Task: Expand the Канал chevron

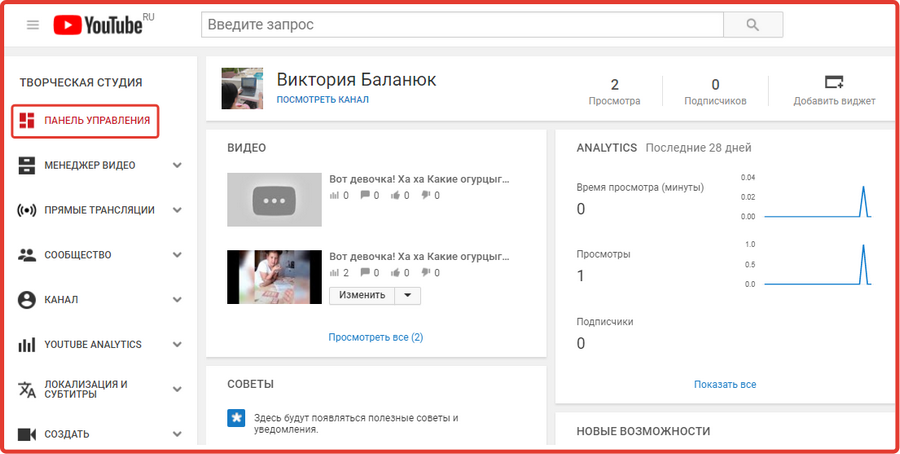Action: tap(177, 300)
